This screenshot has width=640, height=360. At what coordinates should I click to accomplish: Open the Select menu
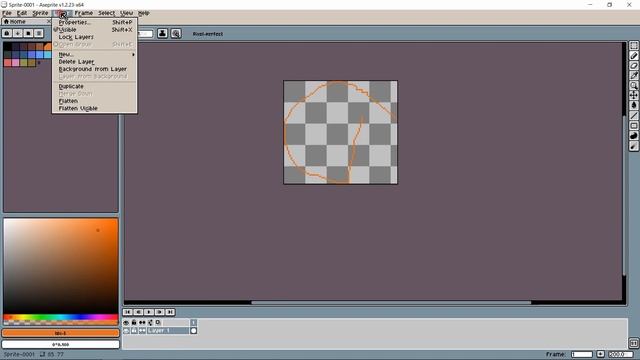coord(107,13)
